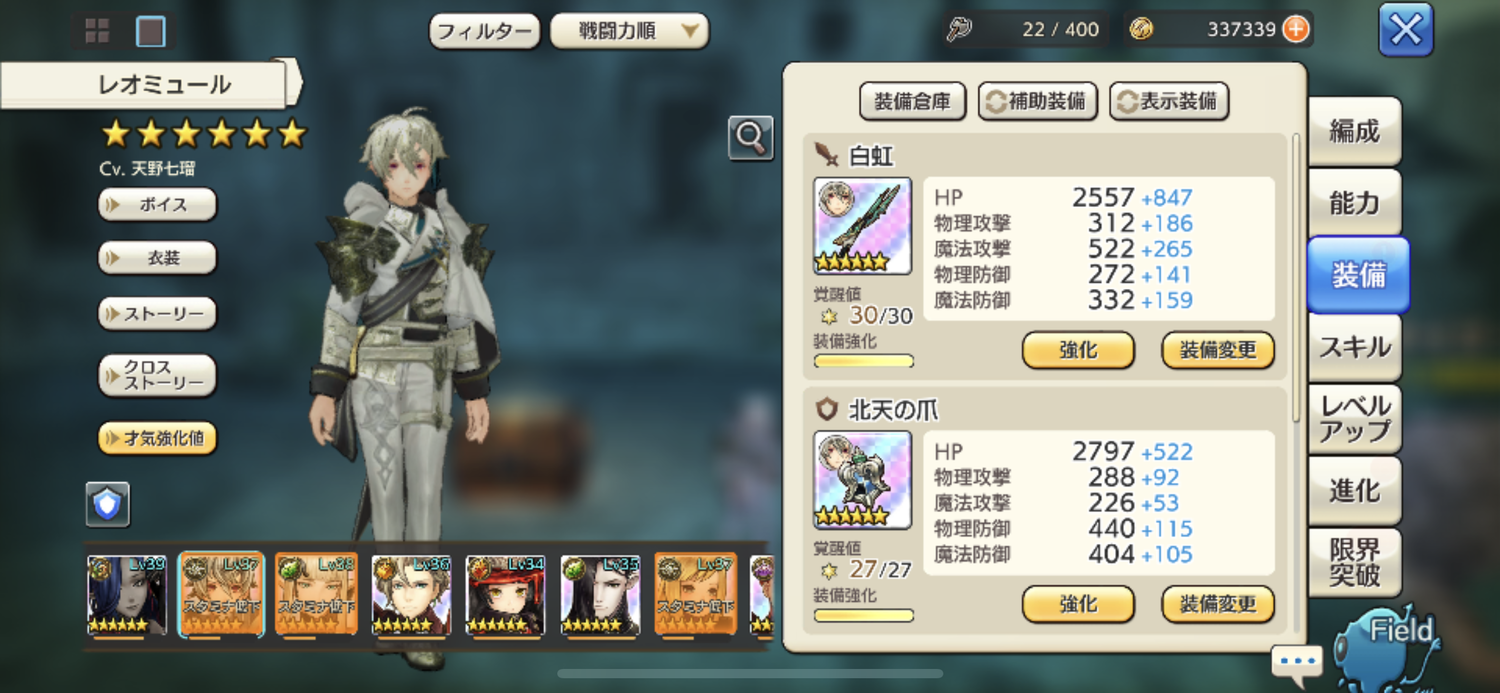Click 装備変更 for 北天の爪

(1218, 605)
